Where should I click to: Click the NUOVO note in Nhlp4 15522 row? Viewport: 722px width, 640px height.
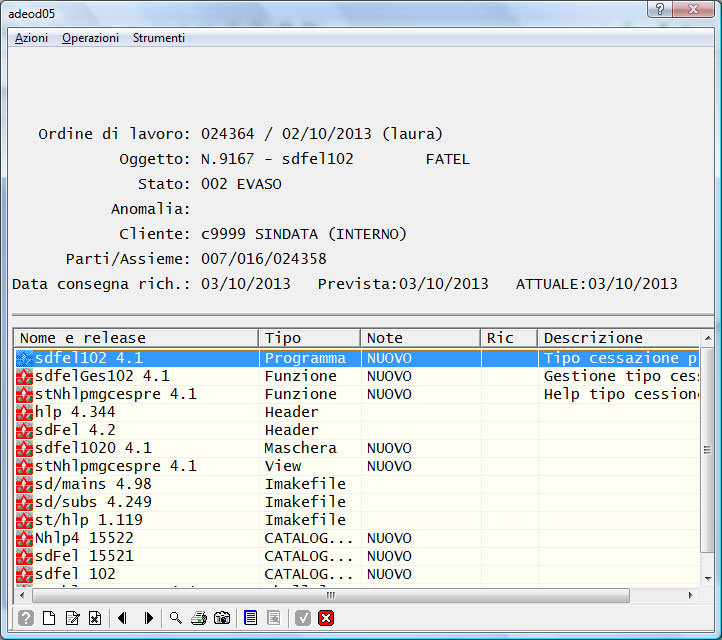tap(389, 538)
